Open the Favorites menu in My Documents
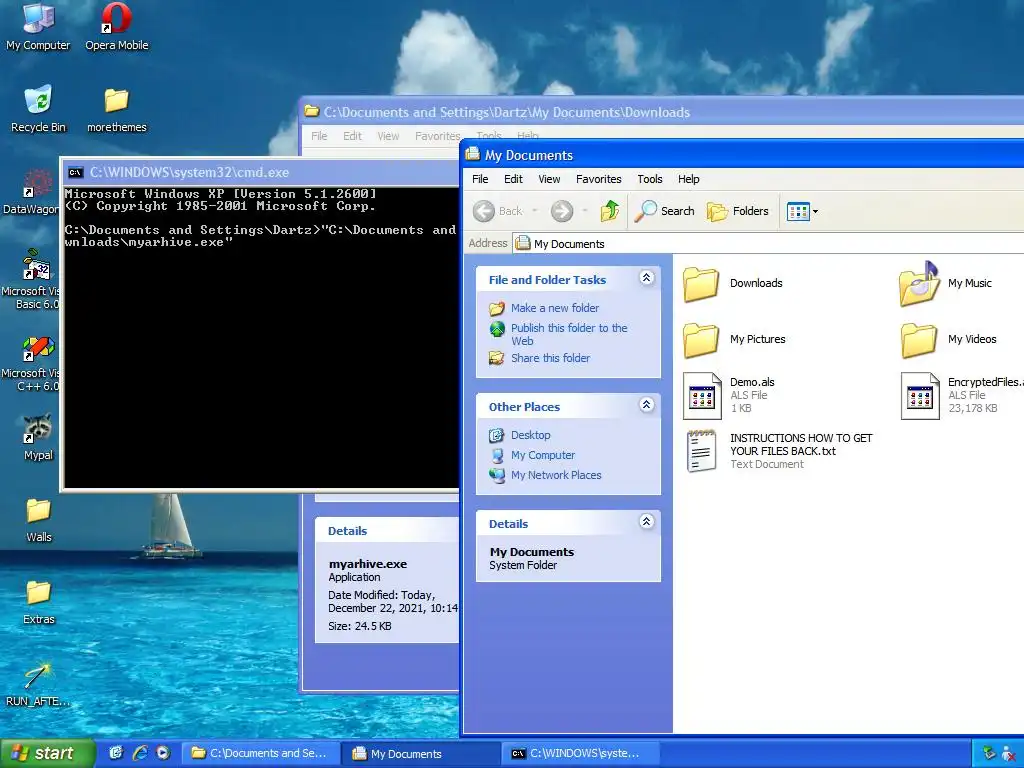The image size is (1024, 768). (x=599, y=179)
